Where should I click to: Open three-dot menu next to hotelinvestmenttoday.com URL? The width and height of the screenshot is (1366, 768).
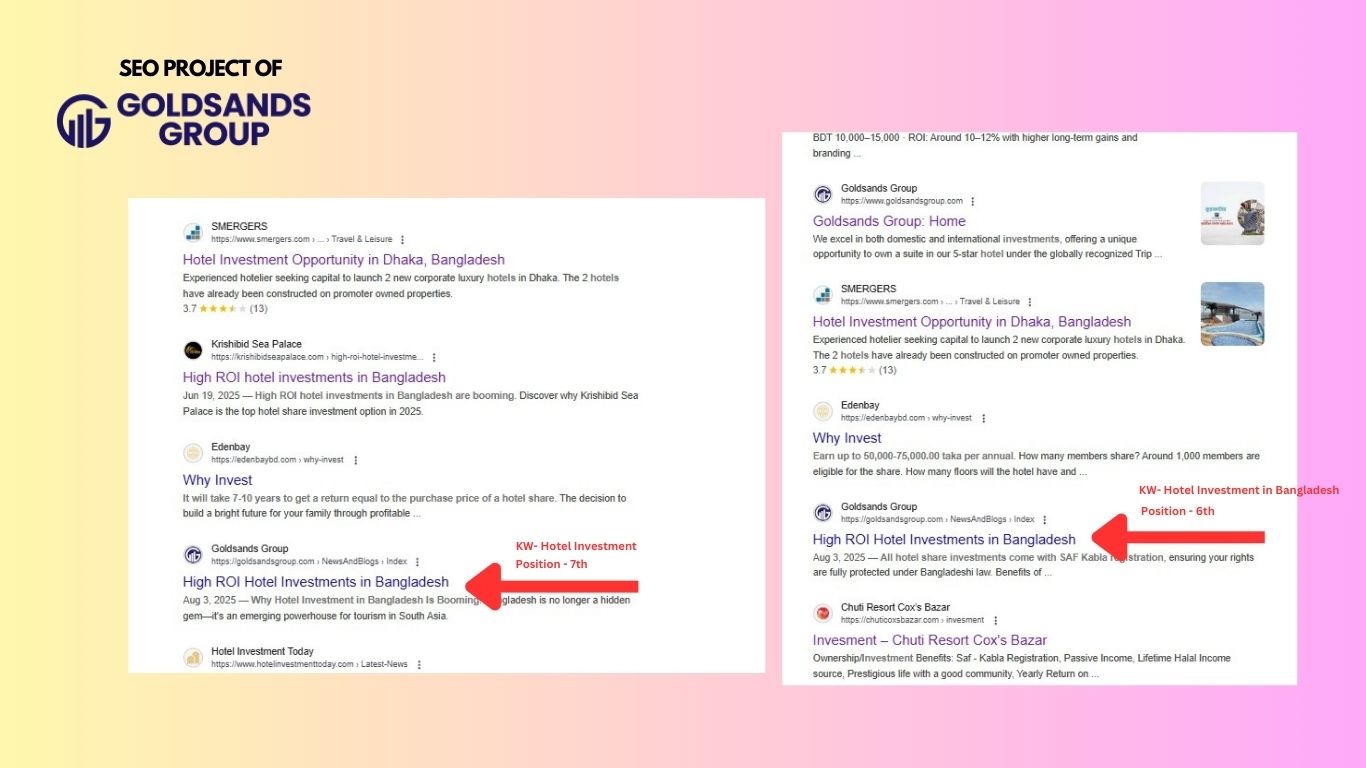tap(419, 665)
